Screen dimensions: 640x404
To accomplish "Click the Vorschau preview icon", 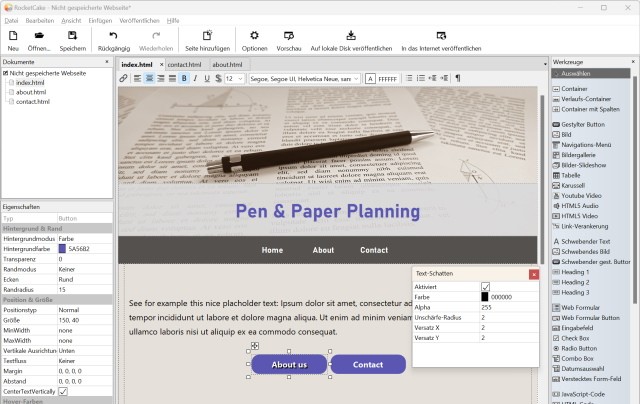I will 289,36.
